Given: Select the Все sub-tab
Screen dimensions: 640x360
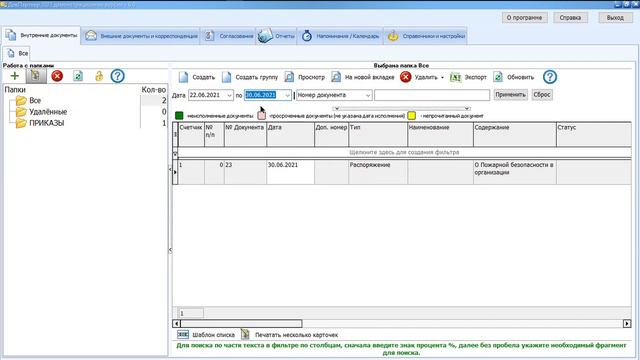Looking at the screenshot, I should tap(17, 53).
